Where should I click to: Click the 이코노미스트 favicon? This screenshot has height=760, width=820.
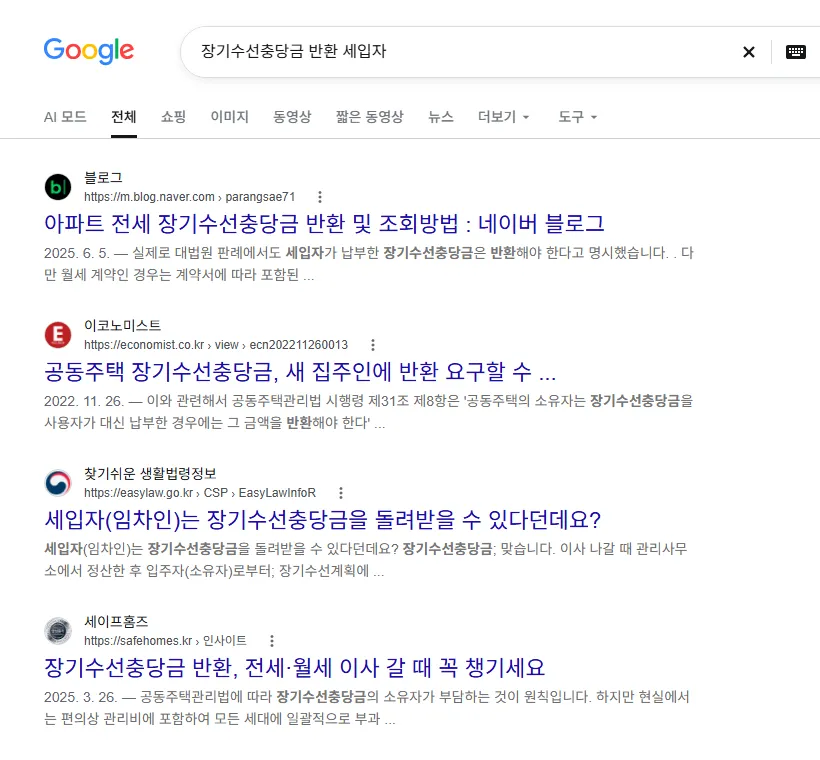coord(58,335)
